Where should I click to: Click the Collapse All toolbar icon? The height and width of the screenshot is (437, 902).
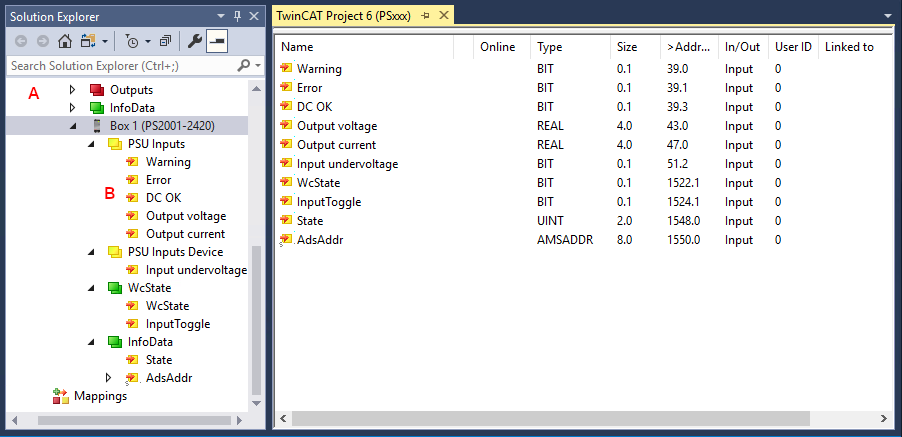point(165,41)
